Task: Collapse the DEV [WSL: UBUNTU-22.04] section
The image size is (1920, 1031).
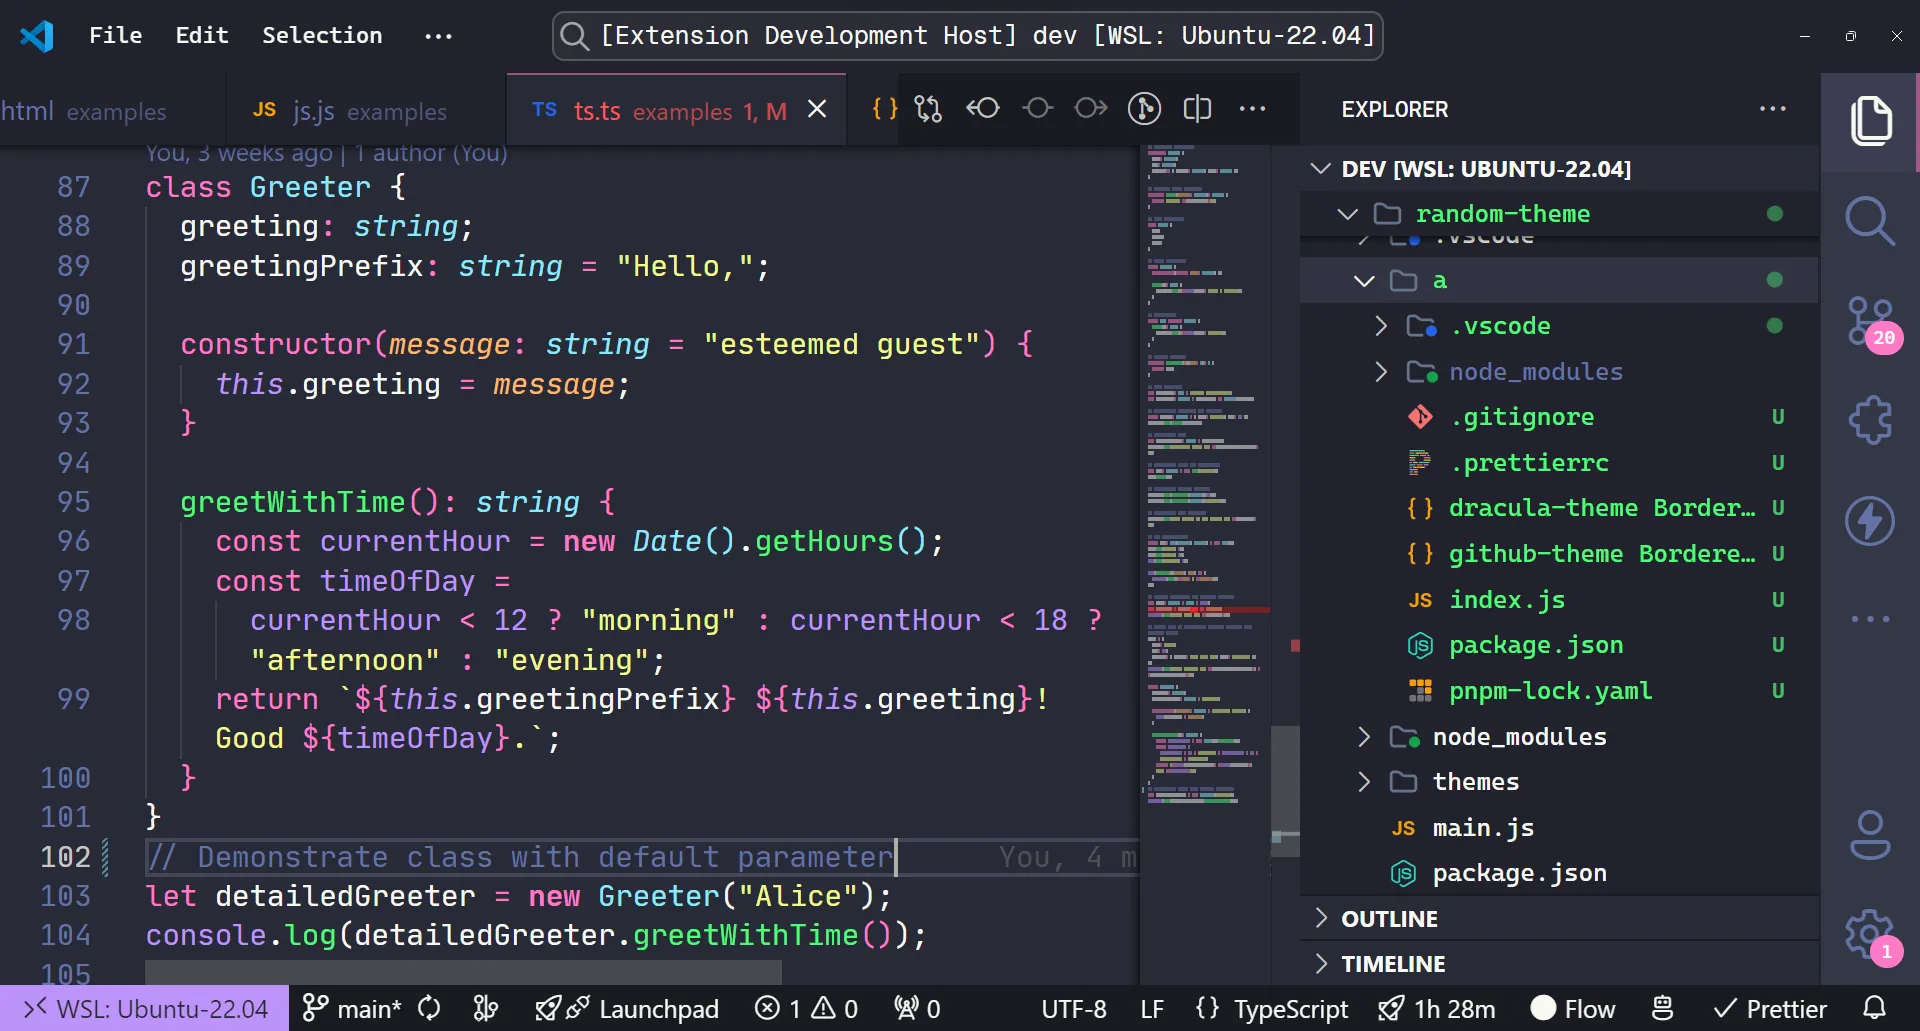Action: (x=1560, y=168)
